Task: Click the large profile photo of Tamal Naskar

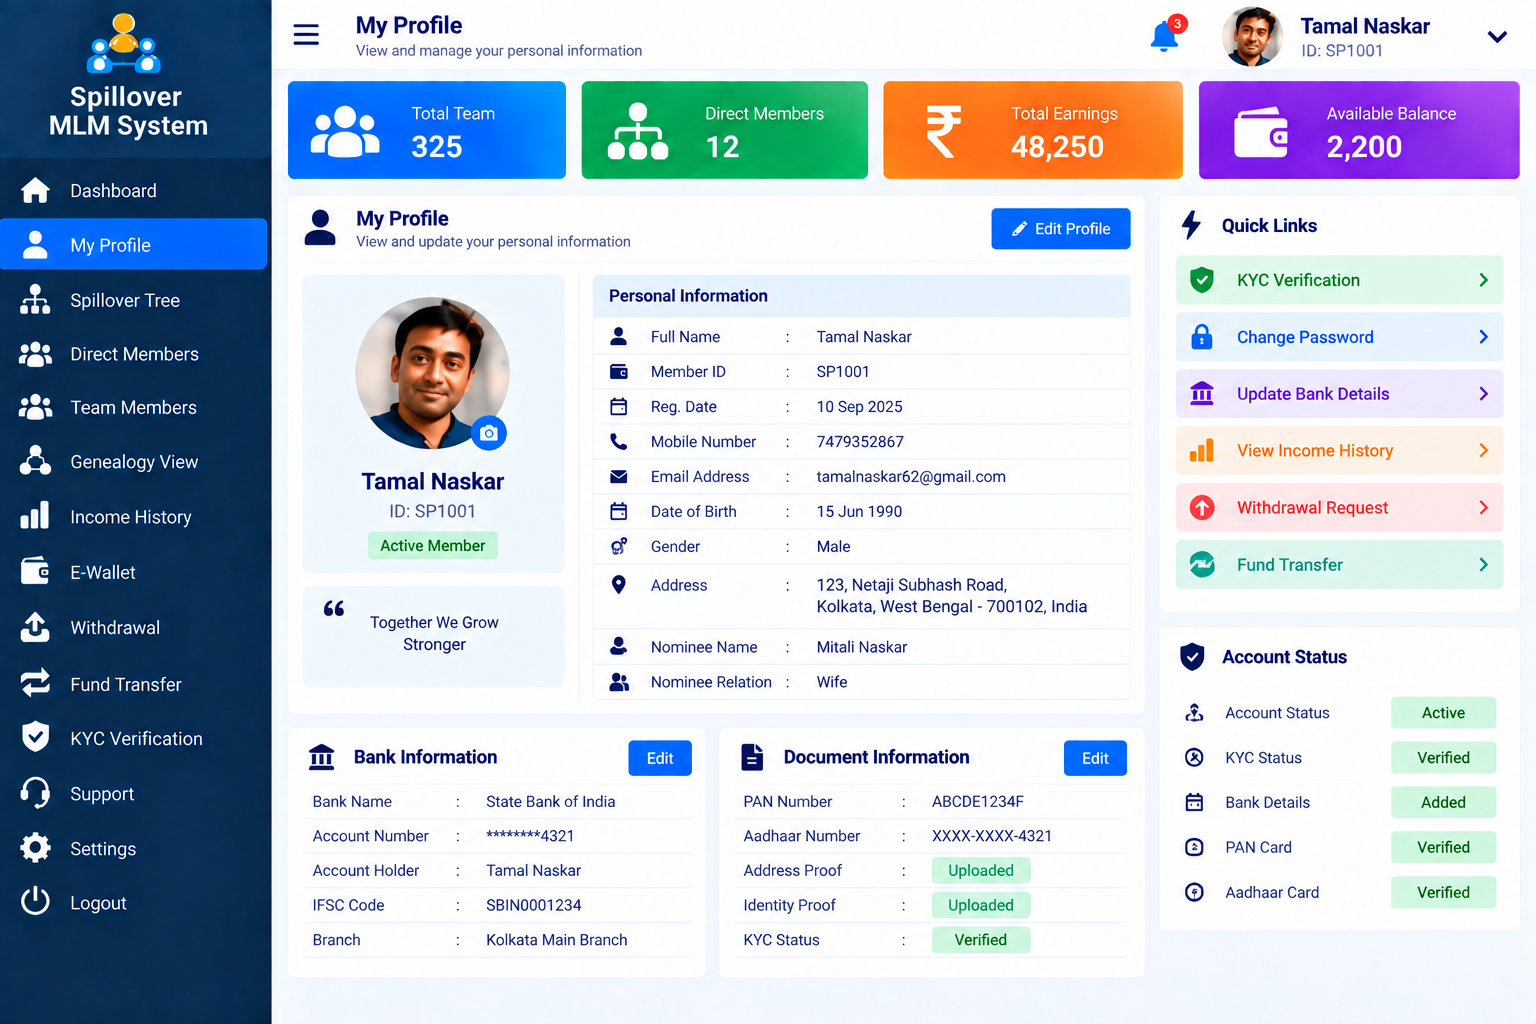Action: click(433, 373)
